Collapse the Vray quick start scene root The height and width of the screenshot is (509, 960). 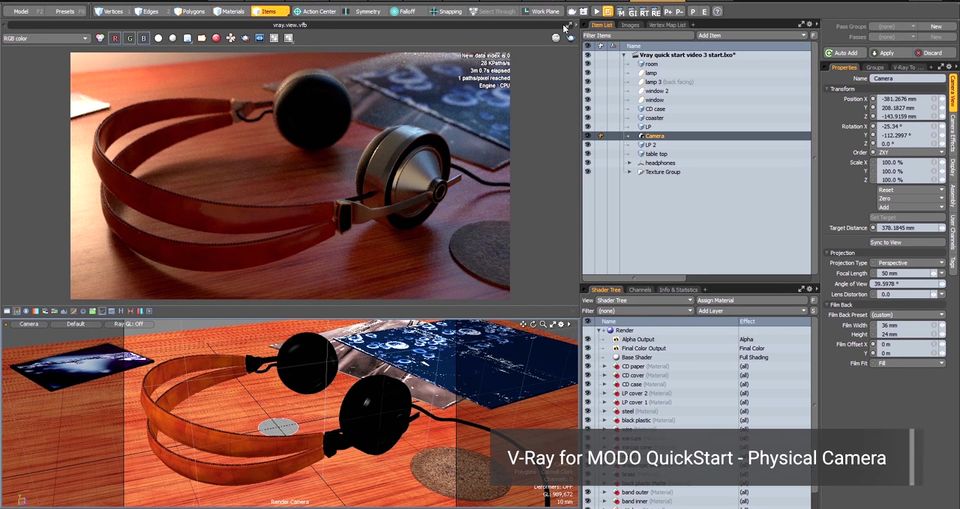coord(624,55)
